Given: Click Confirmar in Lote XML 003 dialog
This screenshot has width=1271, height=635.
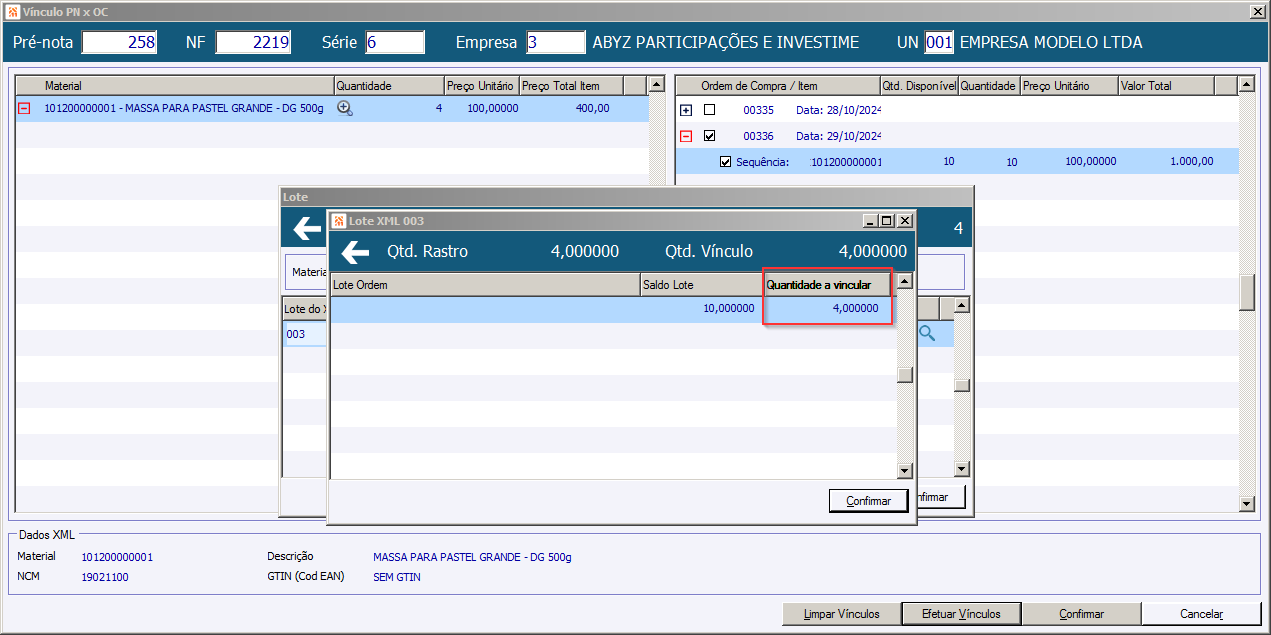Looking at the screenshot, I should click(868, 501).
